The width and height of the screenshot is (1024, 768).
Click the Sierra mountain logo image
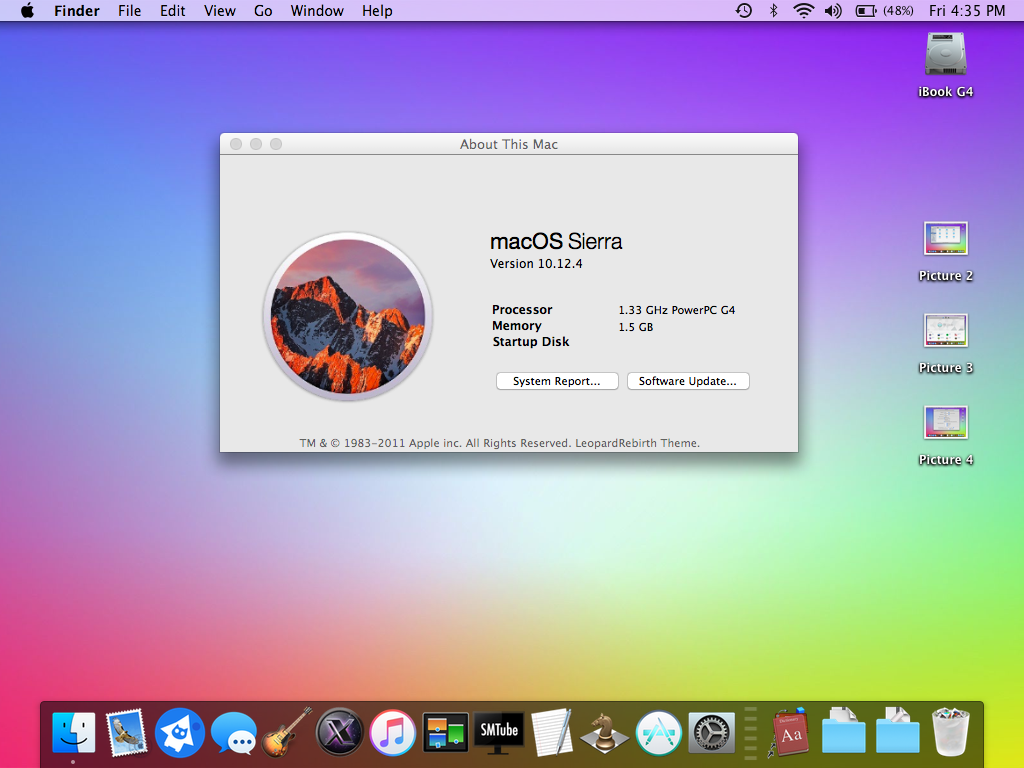(x=348, y=316)
